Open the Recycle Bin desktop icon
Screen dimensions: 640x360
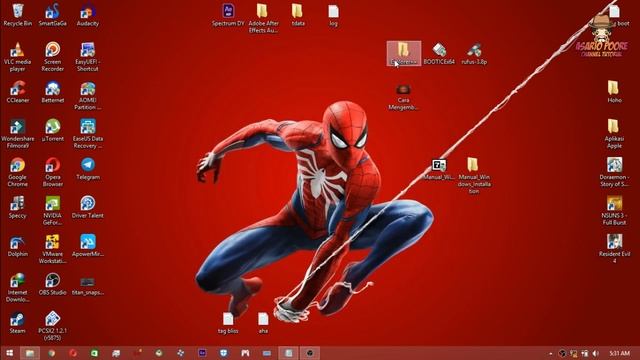point(18,15)
